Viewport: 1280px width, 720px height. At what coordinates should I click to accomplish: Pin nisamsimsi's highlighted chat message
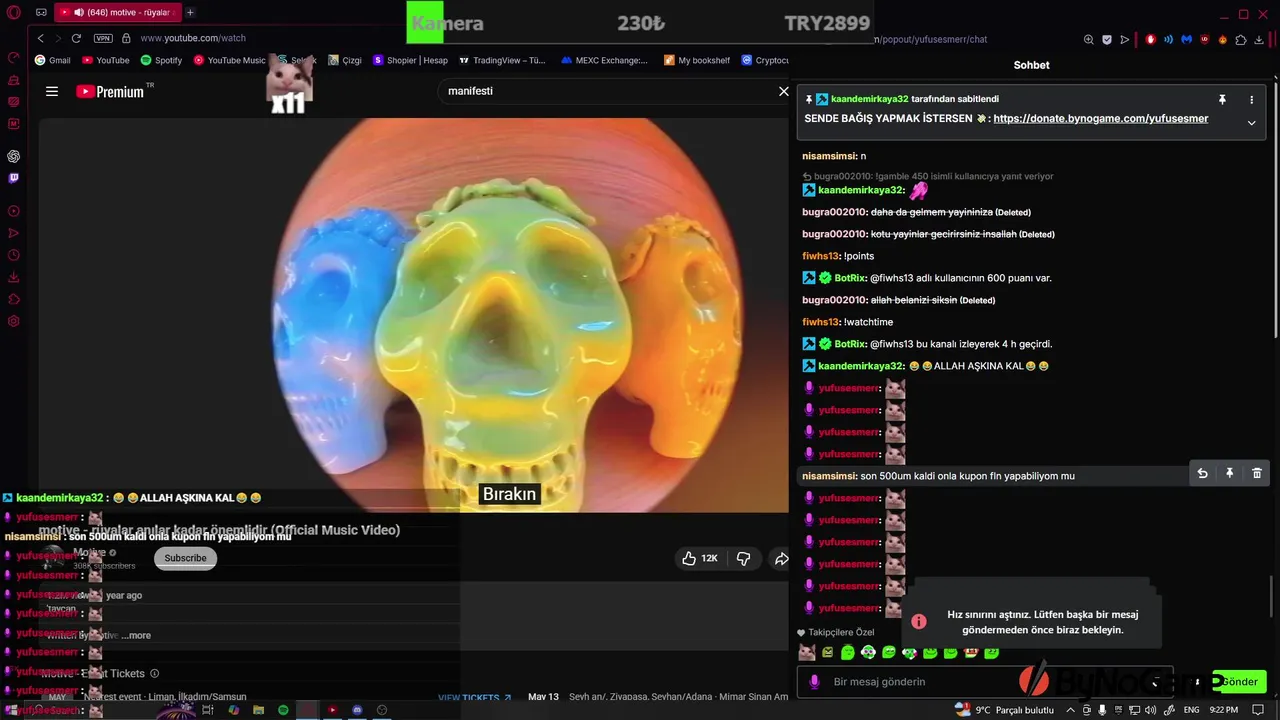(x=1230, y=473)
